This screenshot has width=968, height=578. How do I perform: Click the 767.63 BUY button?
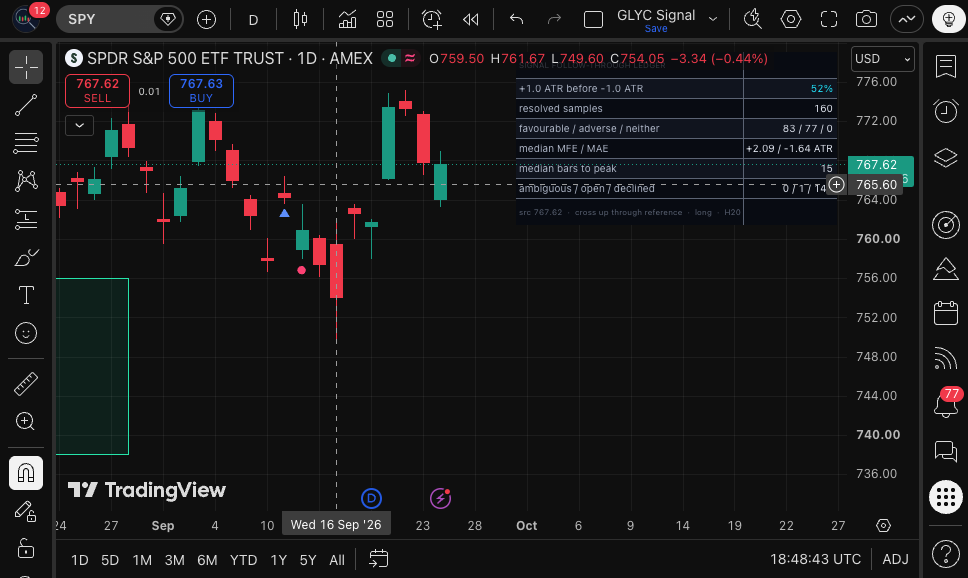point(201,91)
